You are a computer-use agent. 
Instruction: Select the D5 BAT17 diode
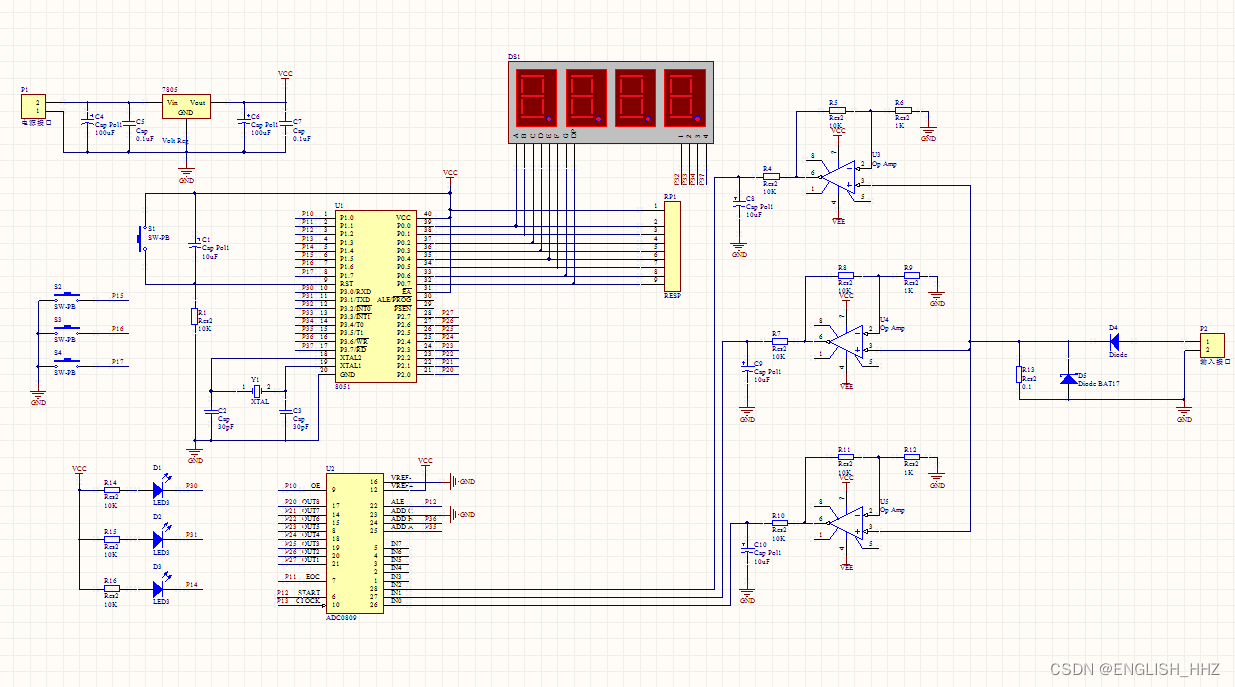1069,378
